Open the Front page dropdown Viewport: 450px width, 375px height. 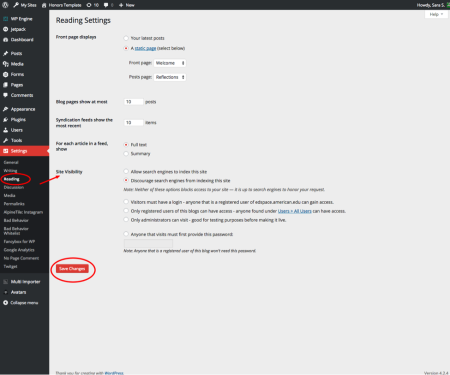click(x=170, y=63)
